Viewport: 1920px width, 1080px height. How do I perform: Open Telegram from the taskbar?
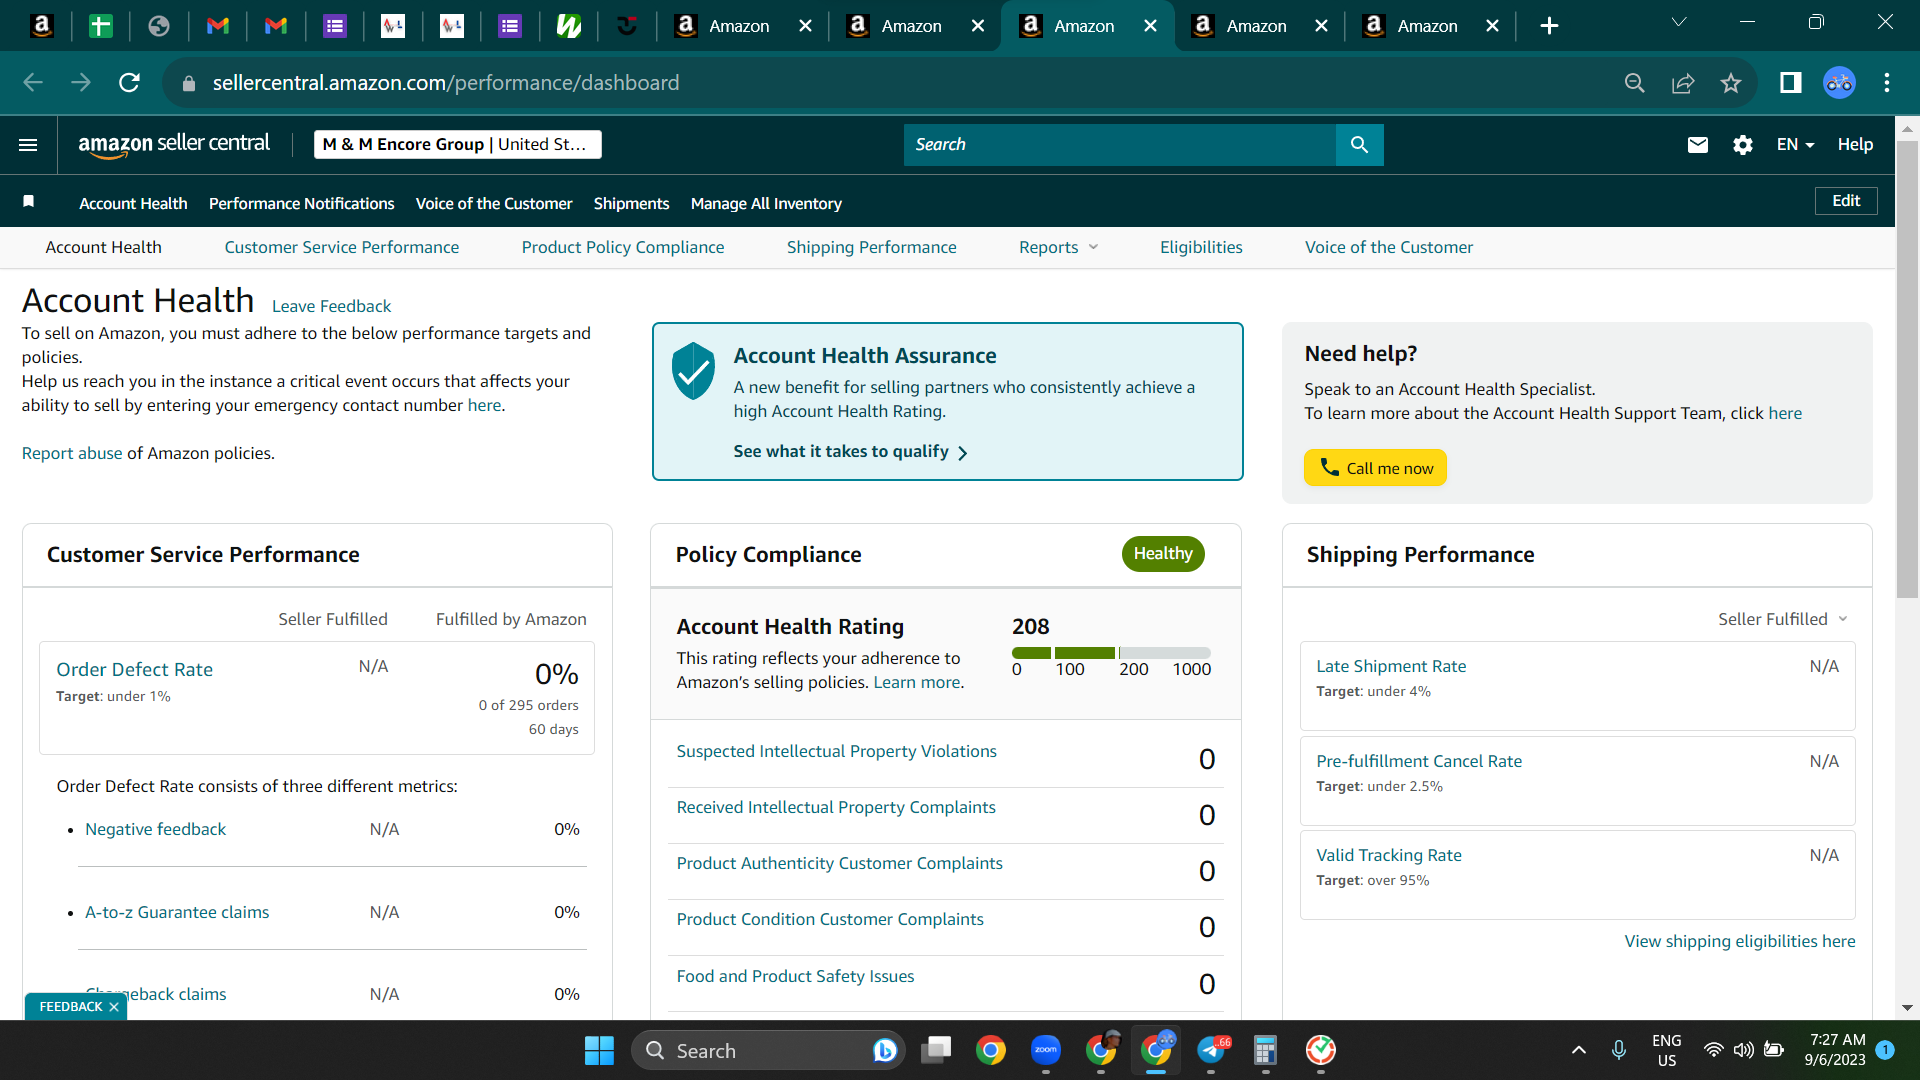pyautogui.click(x=1212, y=1050)
